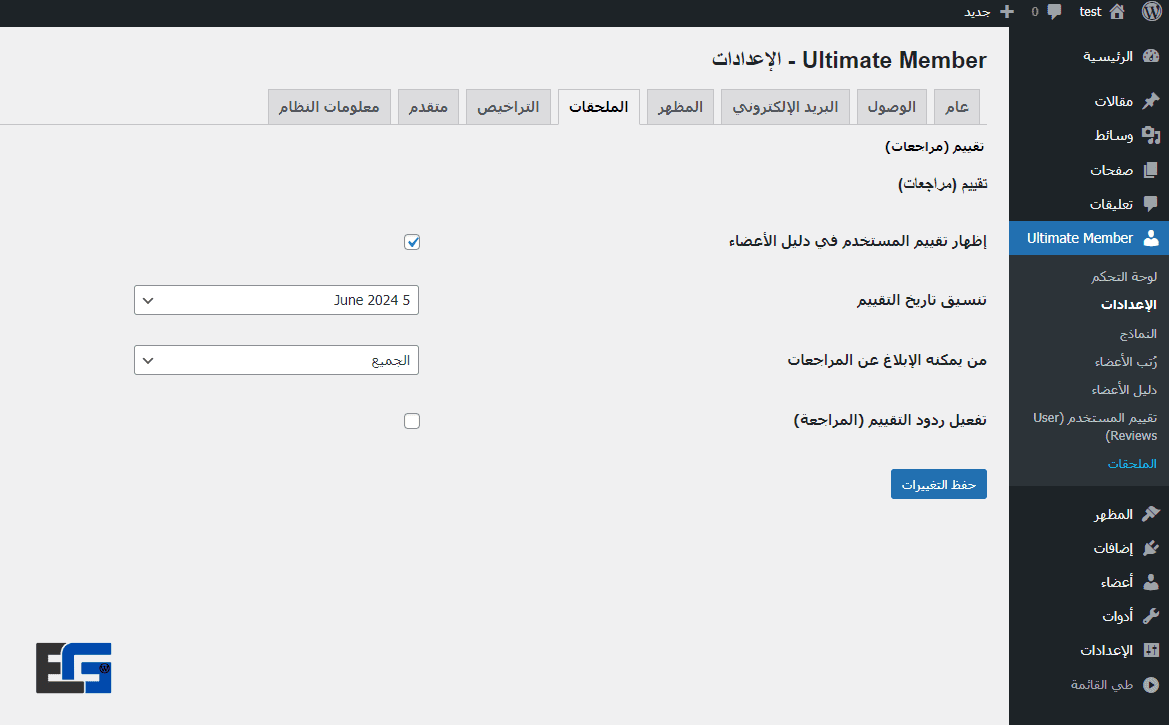Enable تفعيل ردود التقييم checkbox
Screen dimensions: 1169x725
[411, 420]
